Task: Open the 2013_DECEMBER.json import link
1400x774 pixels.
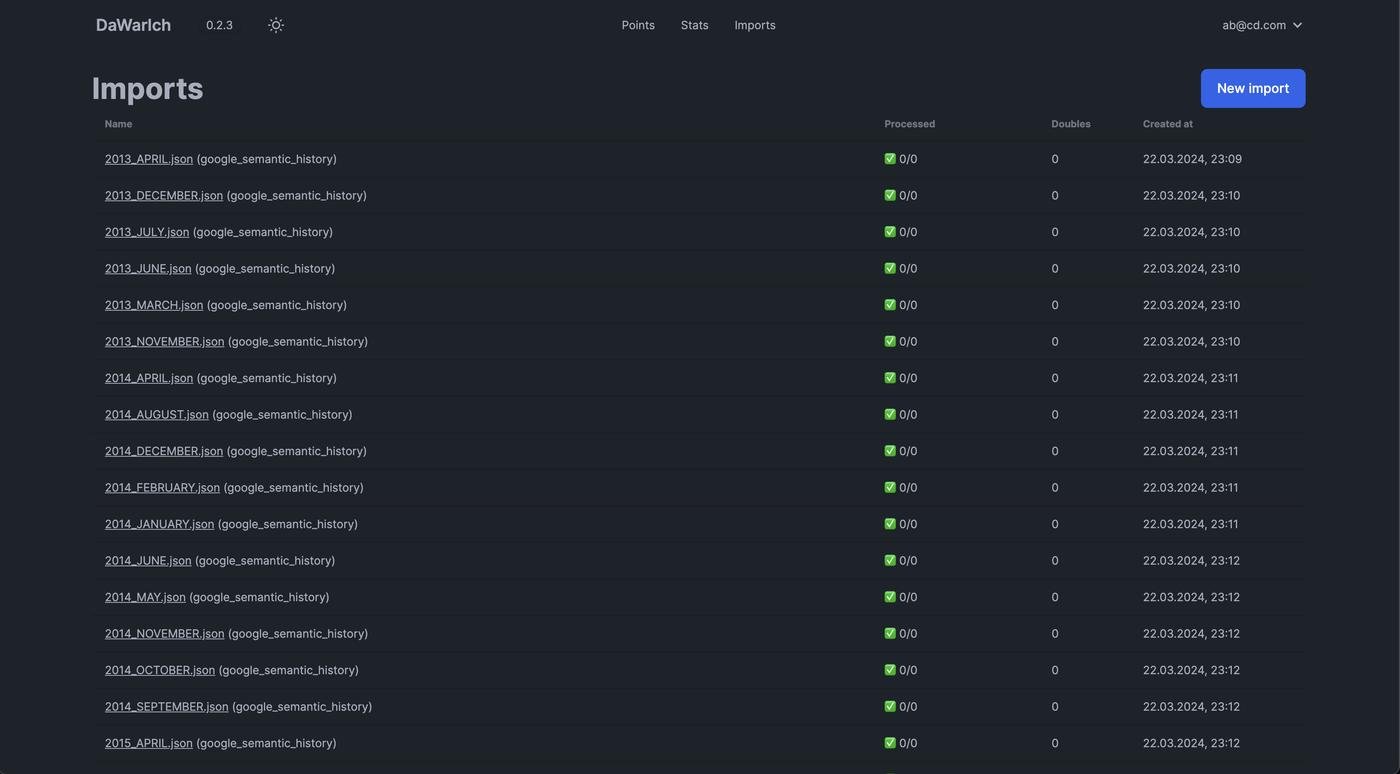Action: pos(164,195)
